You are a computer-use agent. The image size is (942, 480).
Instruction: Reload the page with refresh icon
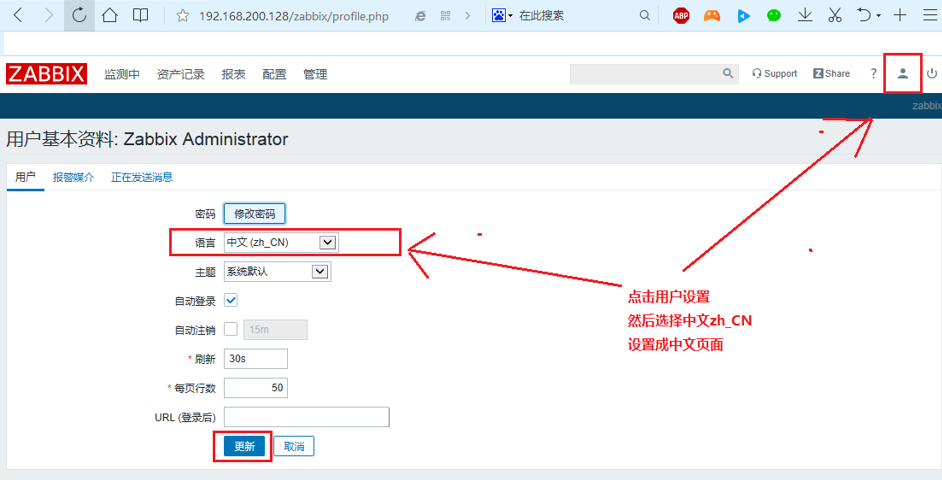[79, 15]
